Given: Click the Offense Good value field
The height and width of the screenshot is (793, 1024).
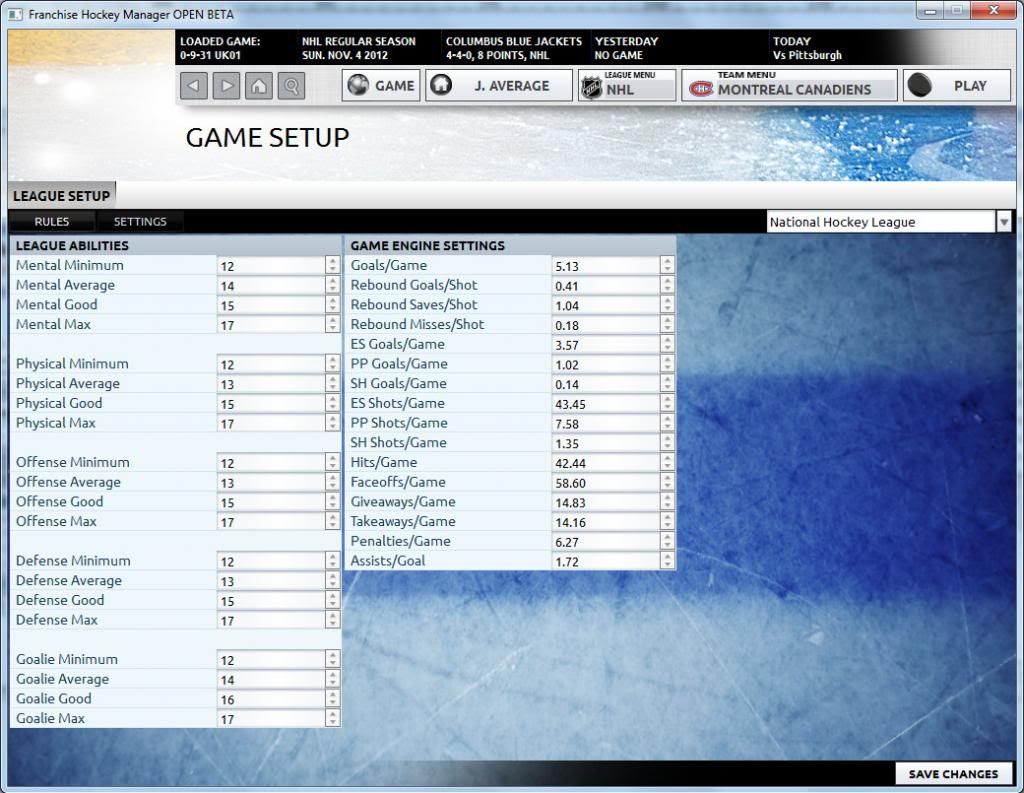Looking at the screenshot, I should pos(271,502).
